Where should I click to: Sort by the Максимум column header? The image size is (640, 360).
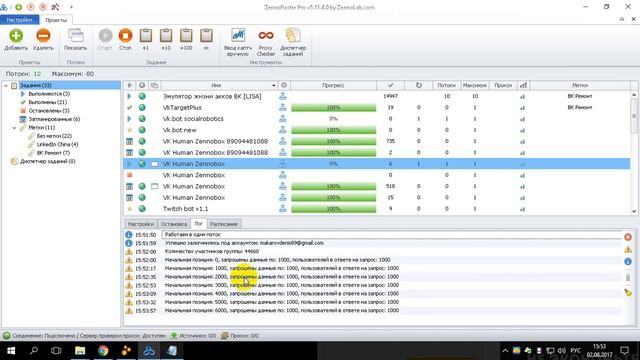coord(474,85)
